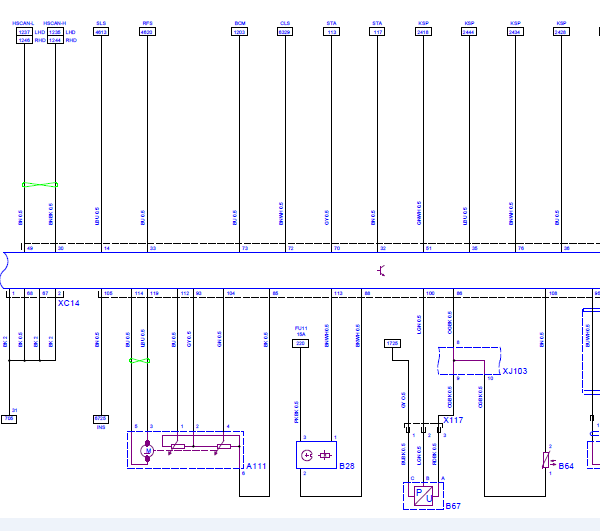Select the B67 component label
The height and width of the screenshot is (531, 600).
click(x=453, y=506)
